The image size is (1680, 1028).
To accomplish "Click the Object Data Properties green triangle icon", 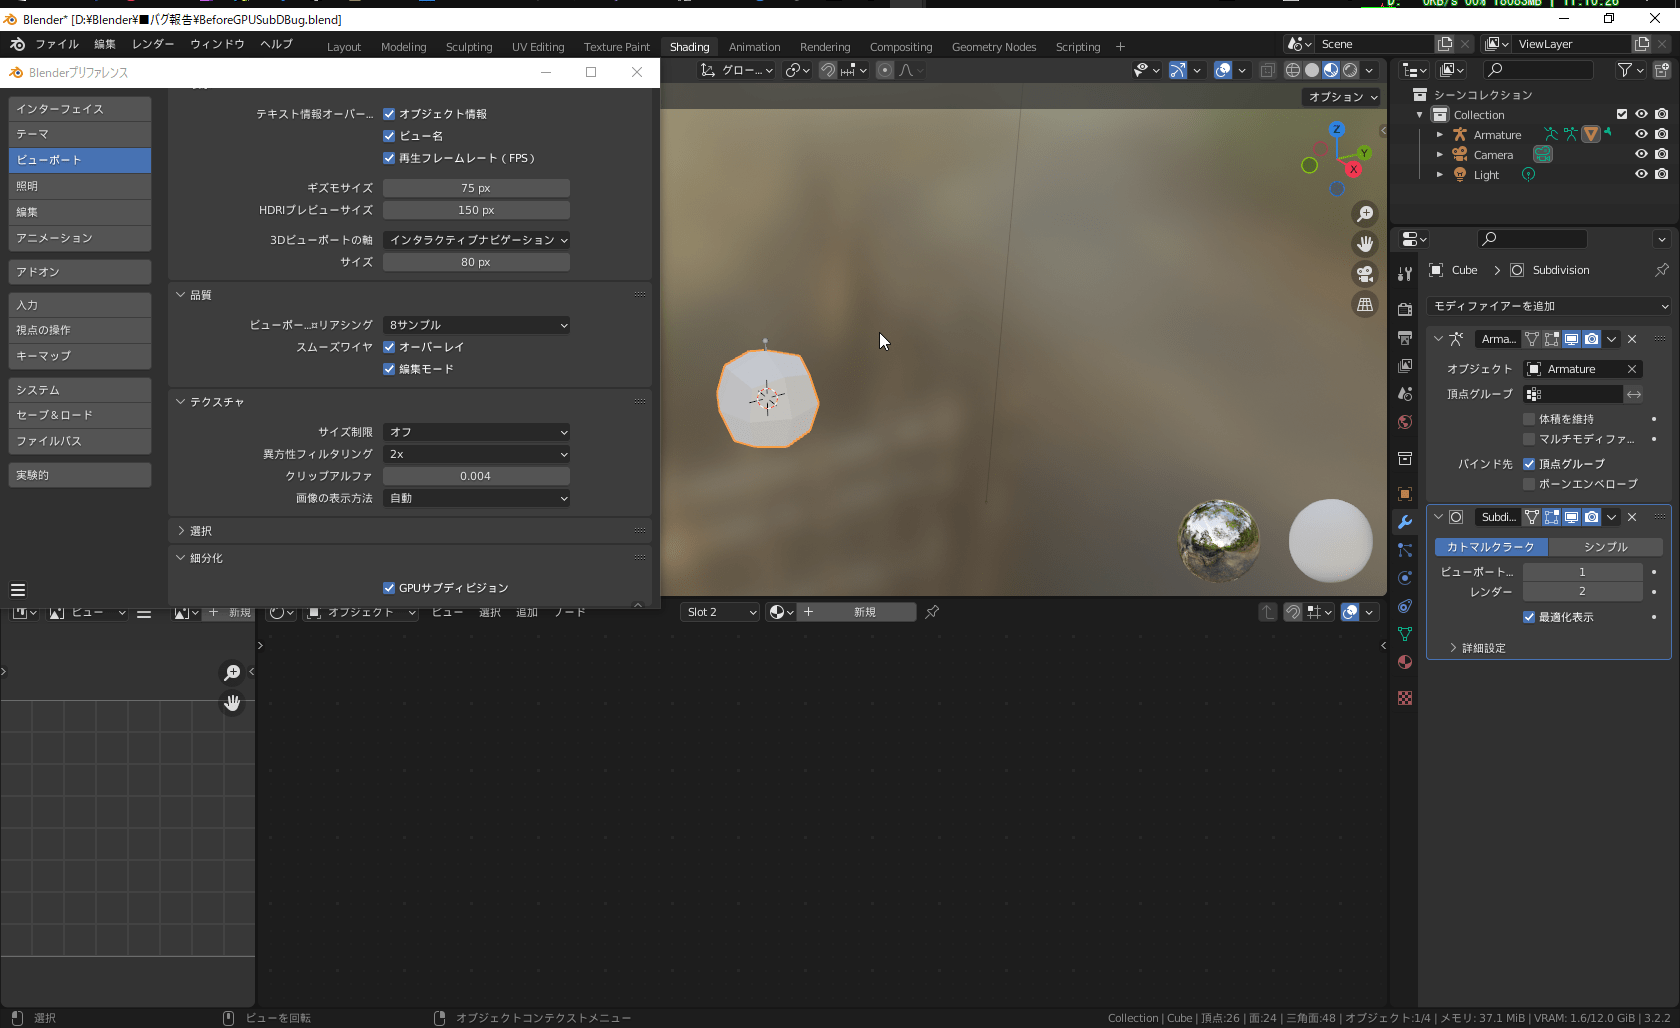I will pos(1404,634).
